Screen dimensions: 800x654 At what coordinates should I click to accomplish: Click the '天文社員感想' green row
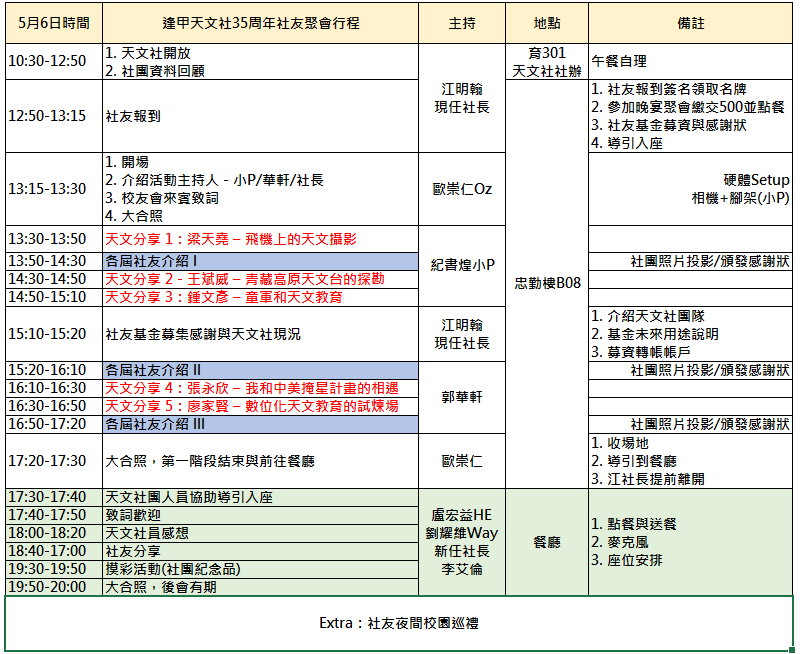click(x=260, y=533)
